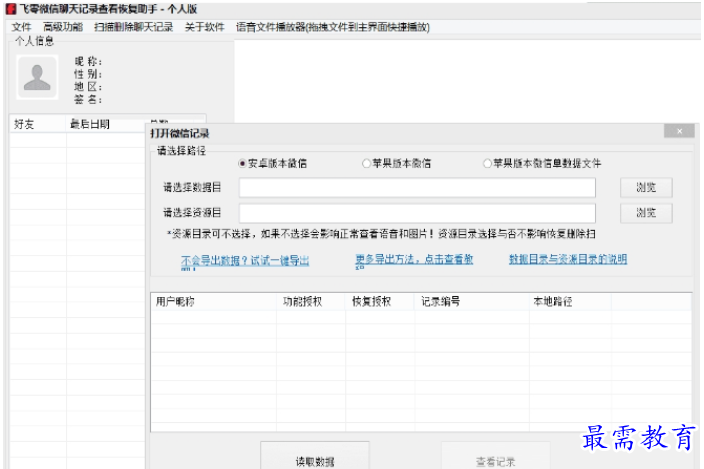Image resolution: width=704 pixels, height=469 pixels.
Task: Open the 高级功能 menu
Action: pos(63,27)
